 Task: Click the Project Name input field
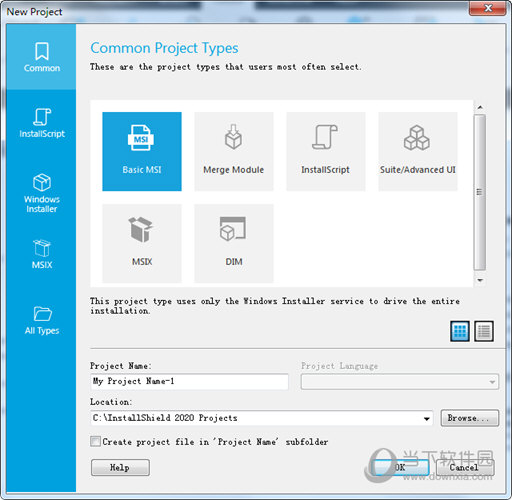point(189,382)
